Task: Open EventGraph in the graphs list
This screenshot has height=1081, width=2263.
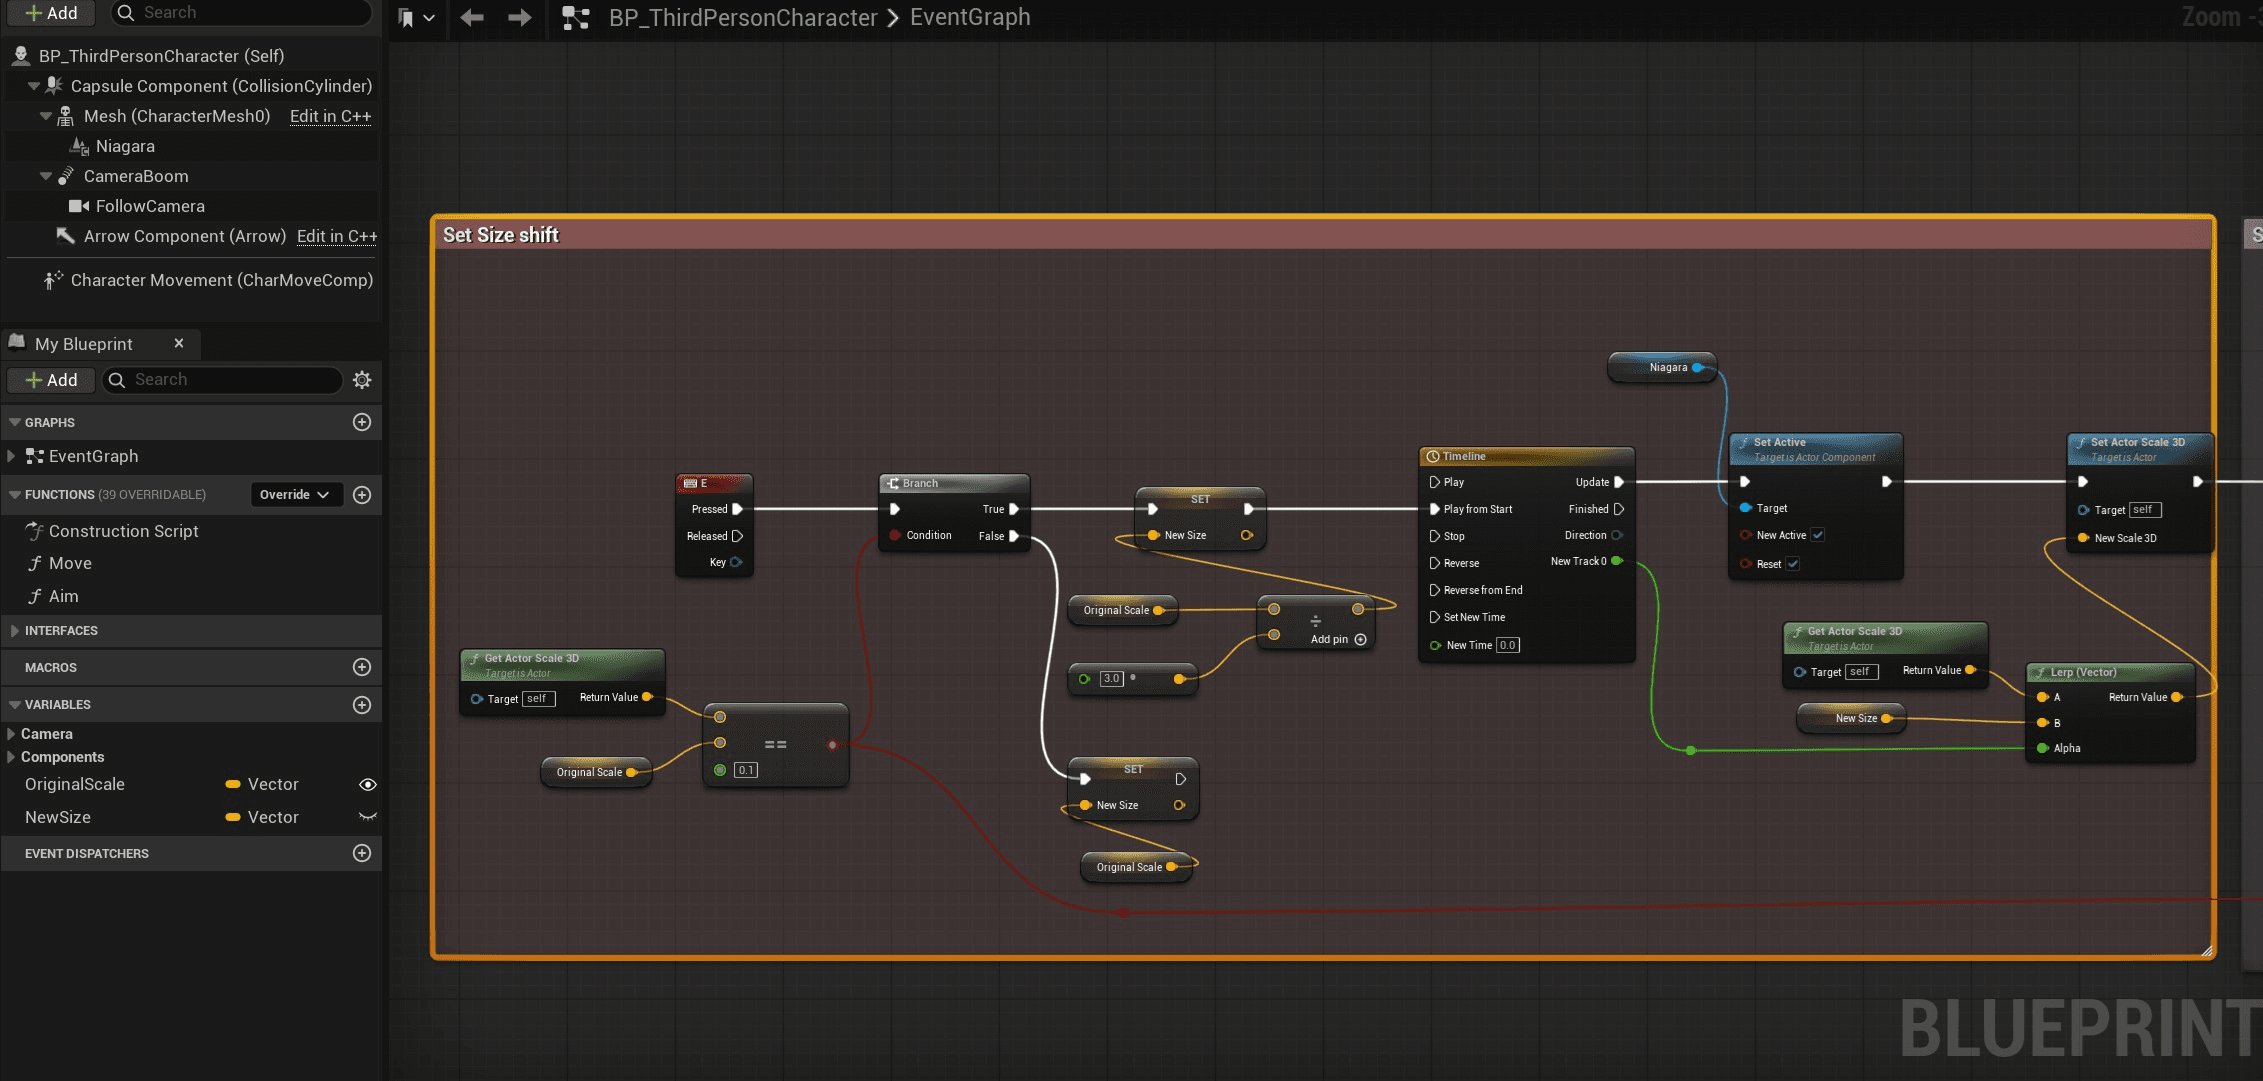Action: click(x=93, y=456)
